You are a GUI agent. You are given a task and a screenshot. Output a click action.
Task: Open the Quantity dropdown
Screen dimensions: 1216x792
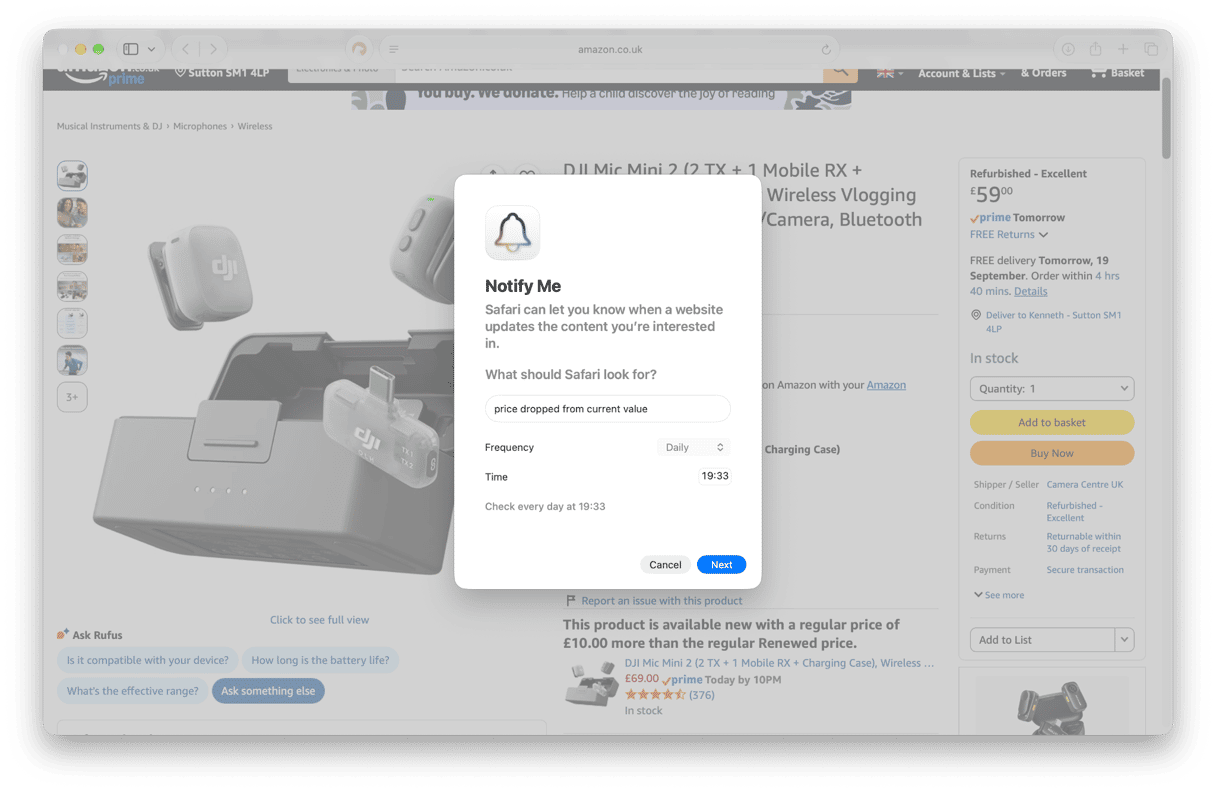pyautogui.click(x=1052, y=388)
